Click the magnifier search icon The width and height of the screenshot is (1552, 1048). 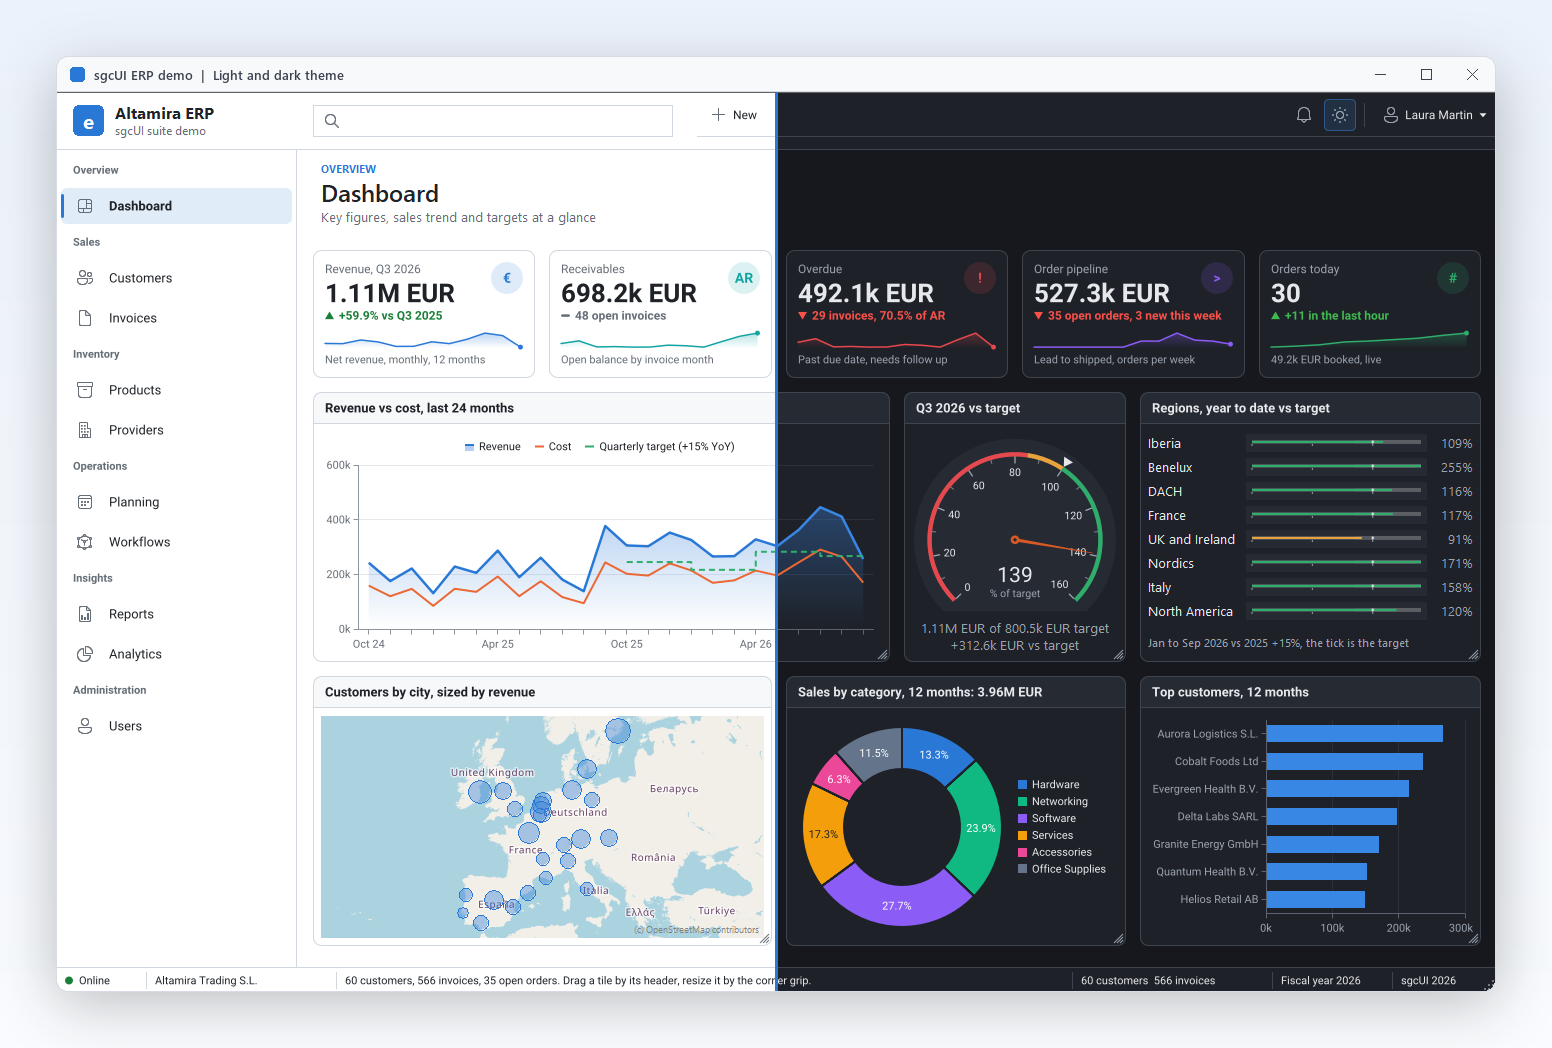(332, 121)
